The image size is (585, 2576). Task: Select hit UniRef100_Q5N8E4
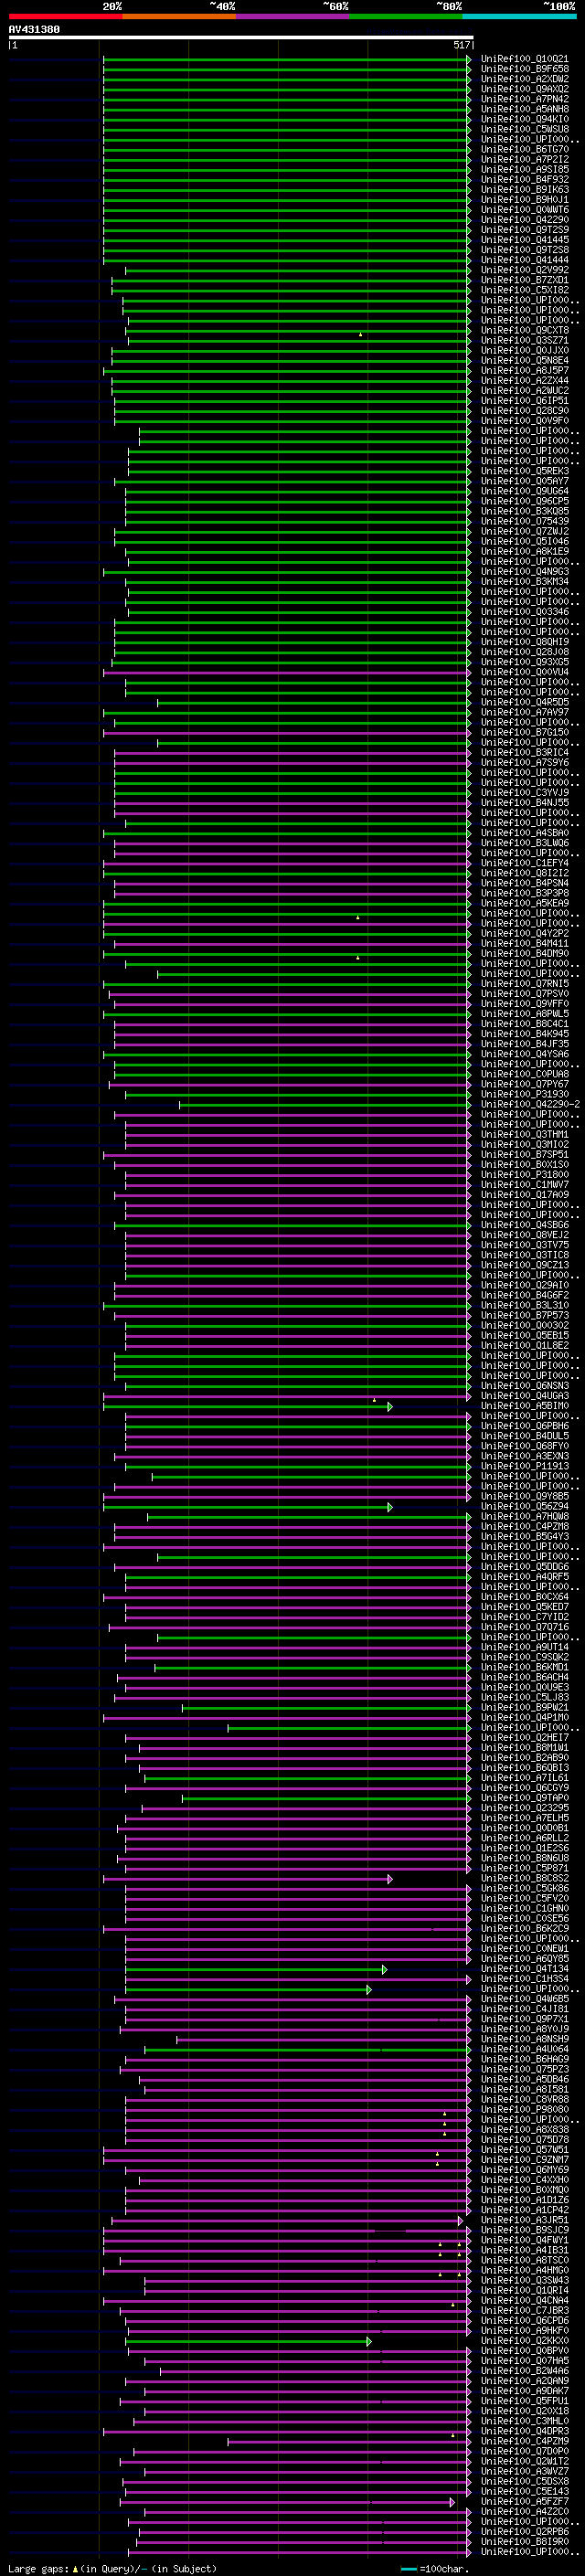click(x=524, y=361)
